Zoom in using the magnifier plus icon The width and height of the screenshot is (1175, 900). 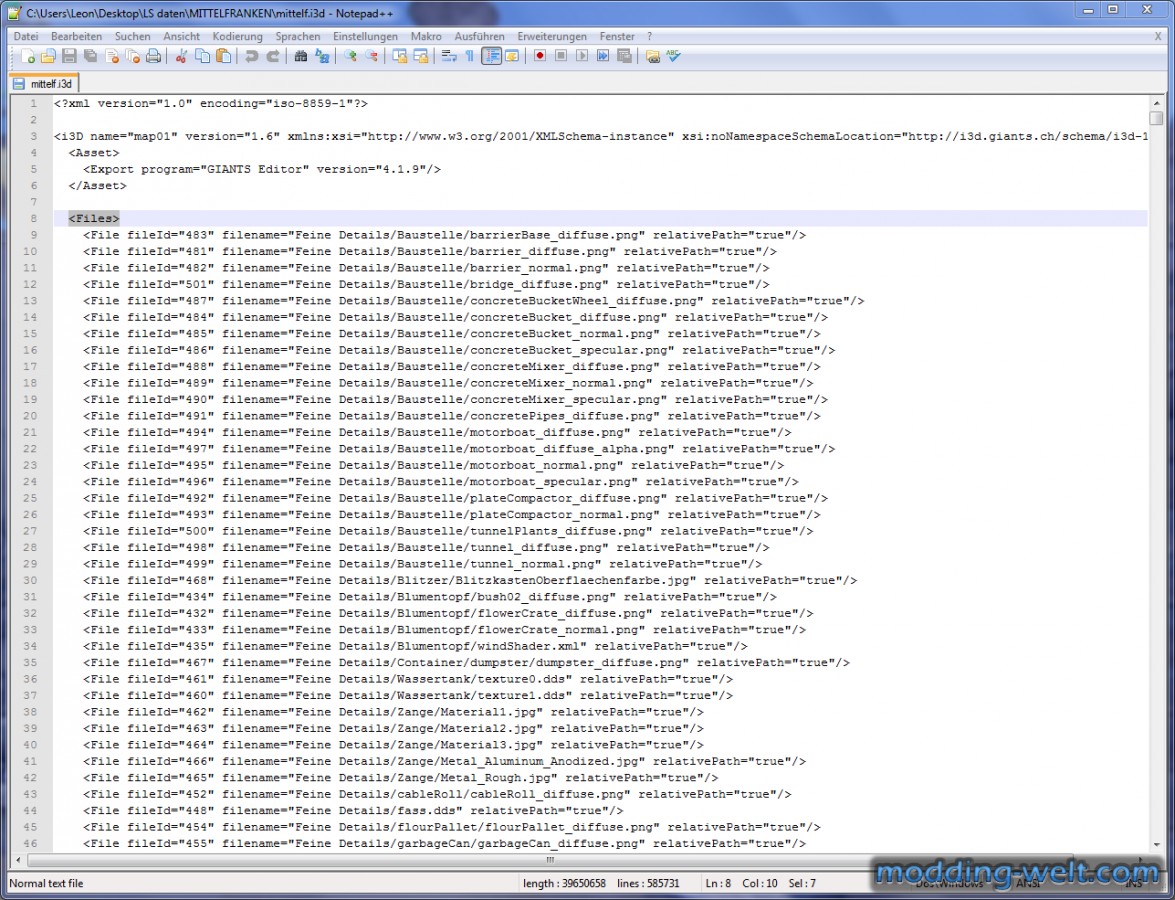(349, 56)
